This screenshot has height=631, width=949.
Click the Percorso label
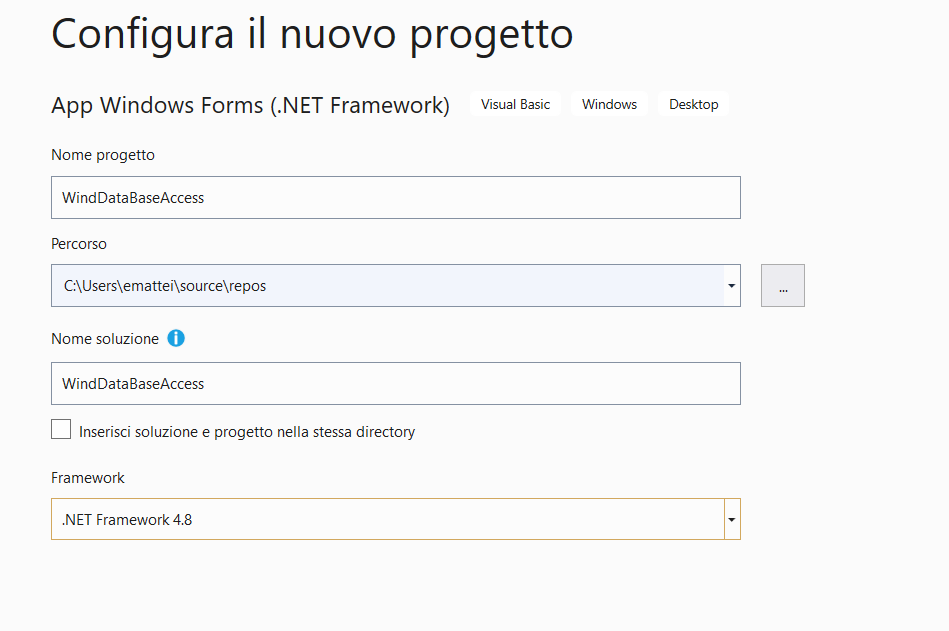coord(79,244)
